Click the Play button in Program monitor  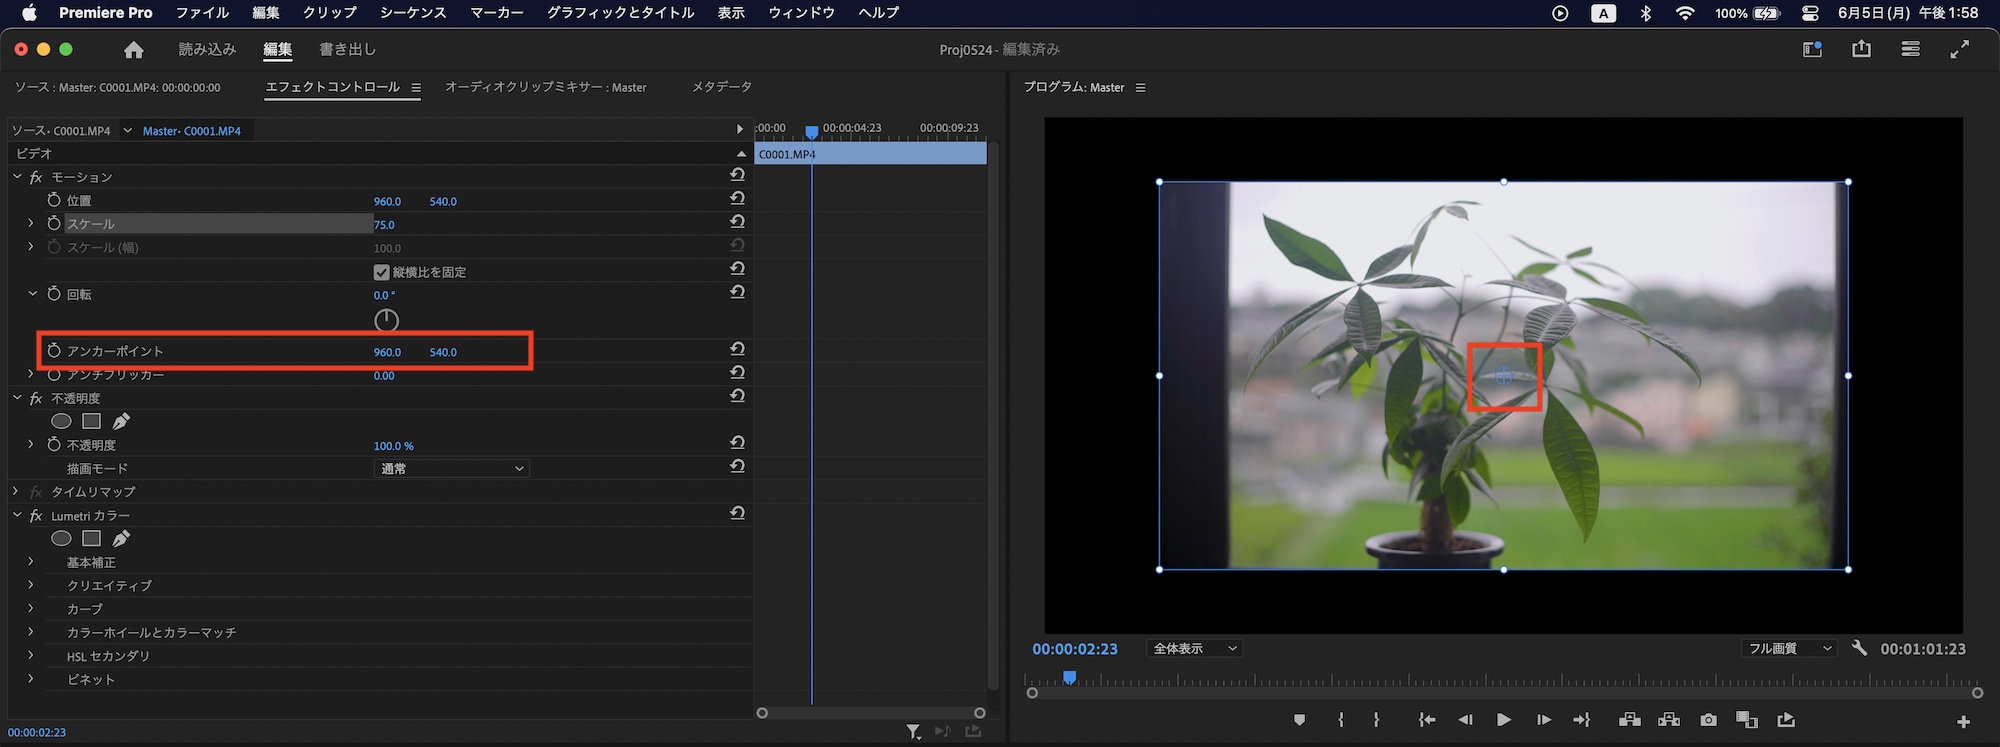point(1503,720)
